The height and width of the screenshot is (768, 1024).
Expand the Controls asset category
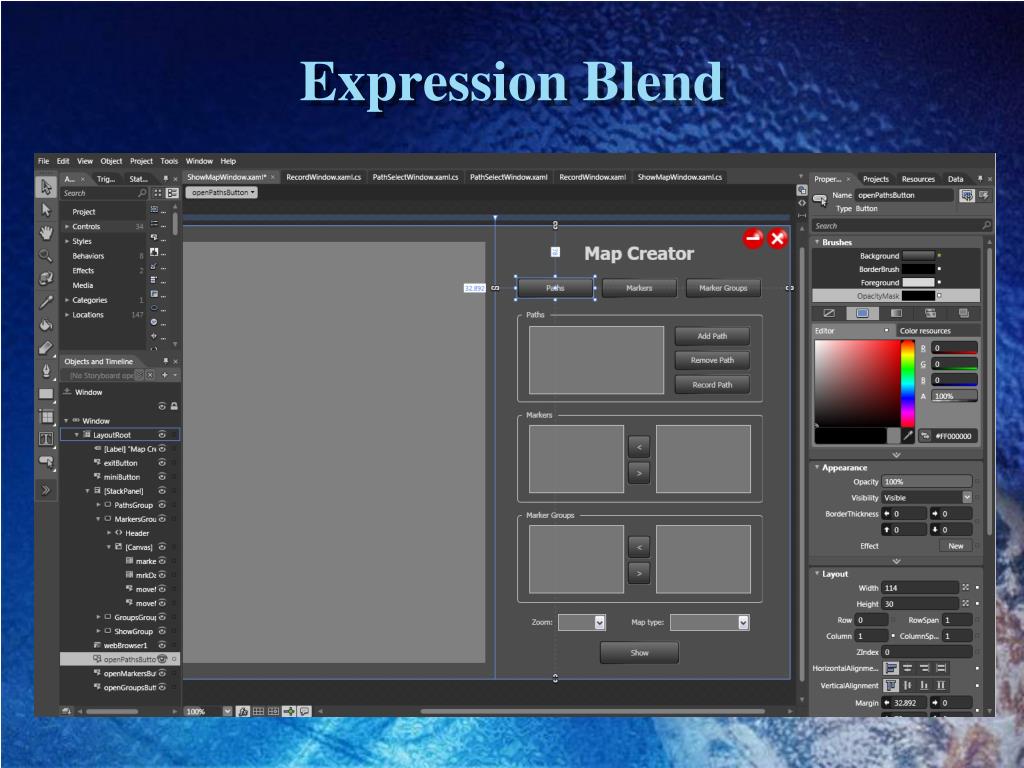[x=67, y=227]
